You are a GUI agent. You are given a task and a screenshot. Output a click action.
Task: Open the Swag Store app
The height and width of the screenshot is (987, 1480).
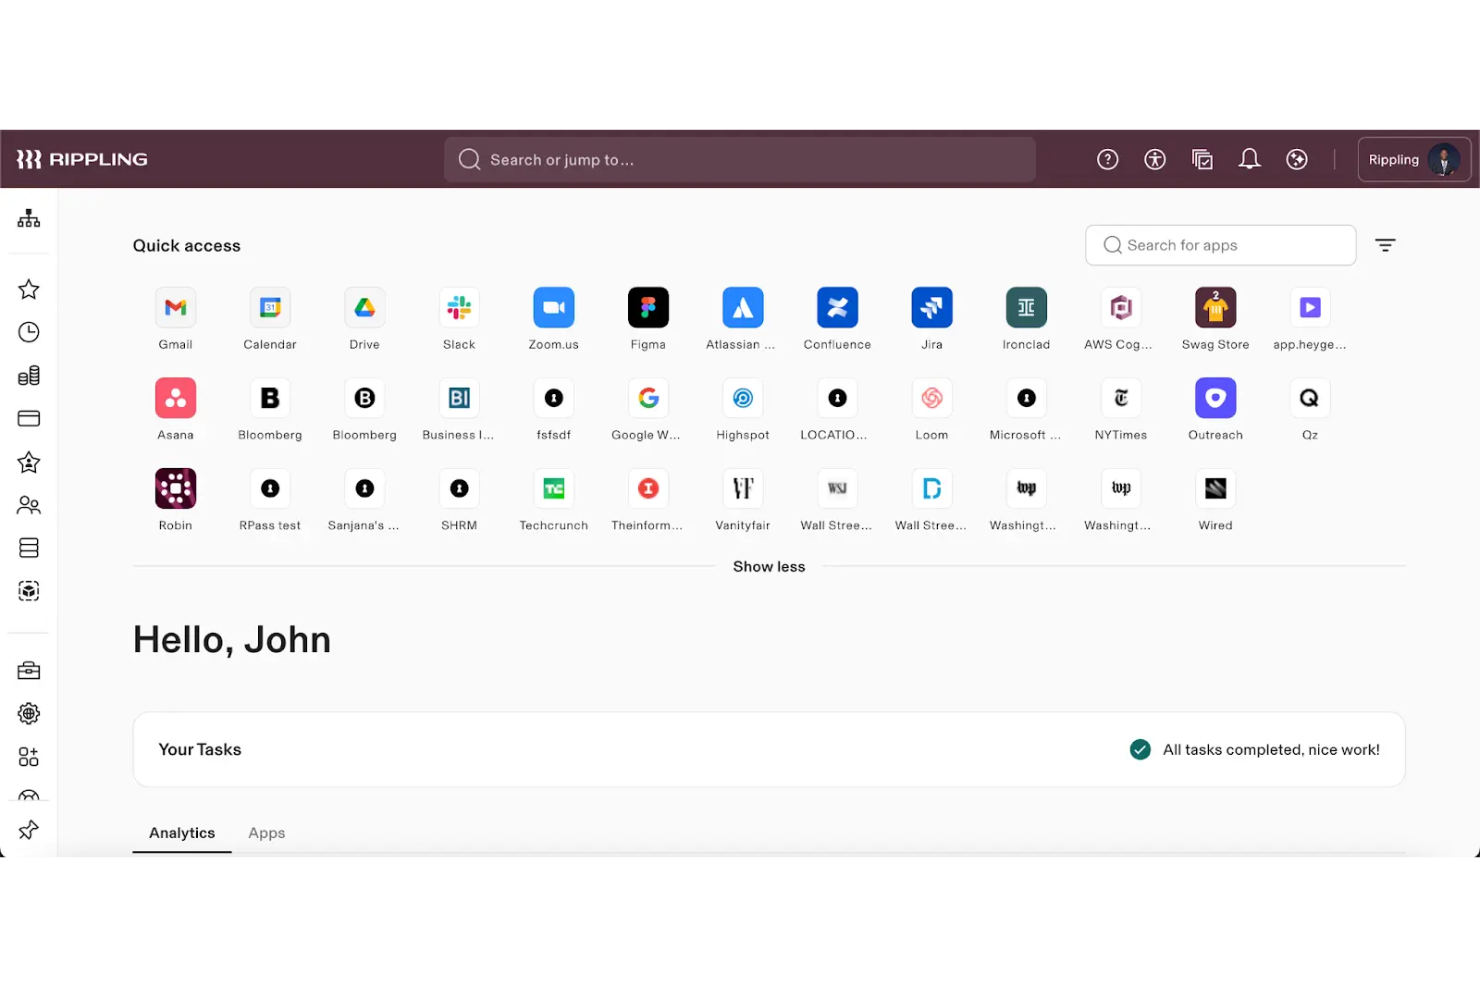click(x=1216, y=308)
